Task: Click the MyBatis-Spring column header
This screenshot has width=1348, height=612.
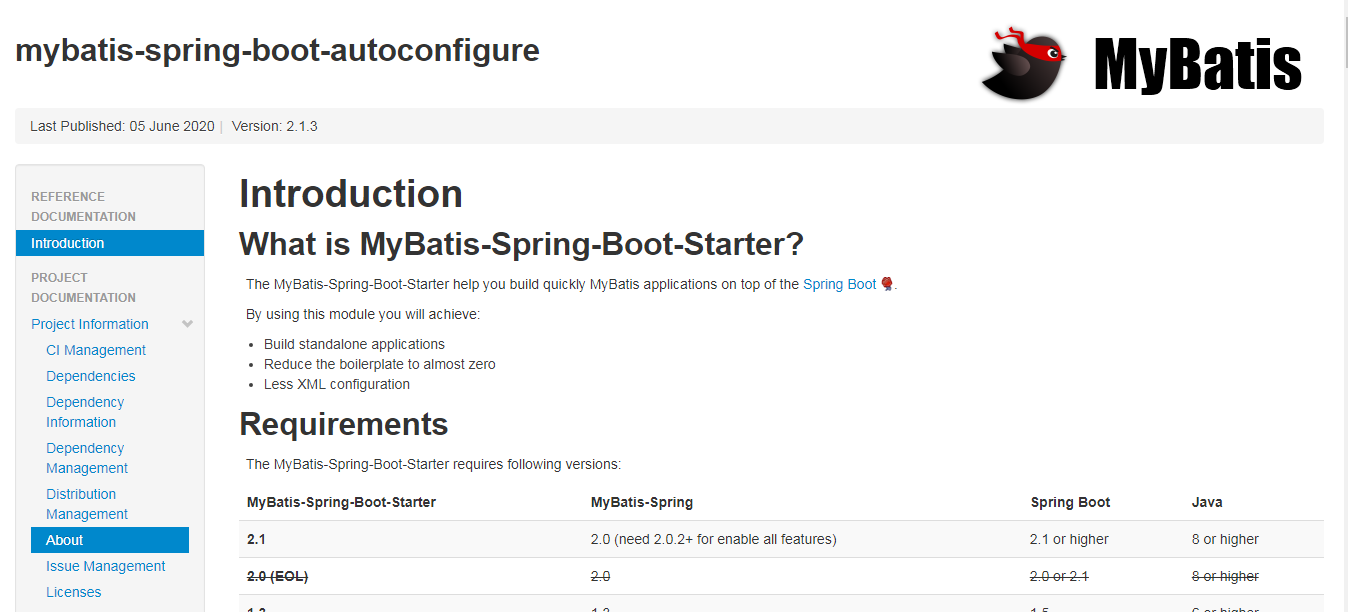Action: (642, 502)
